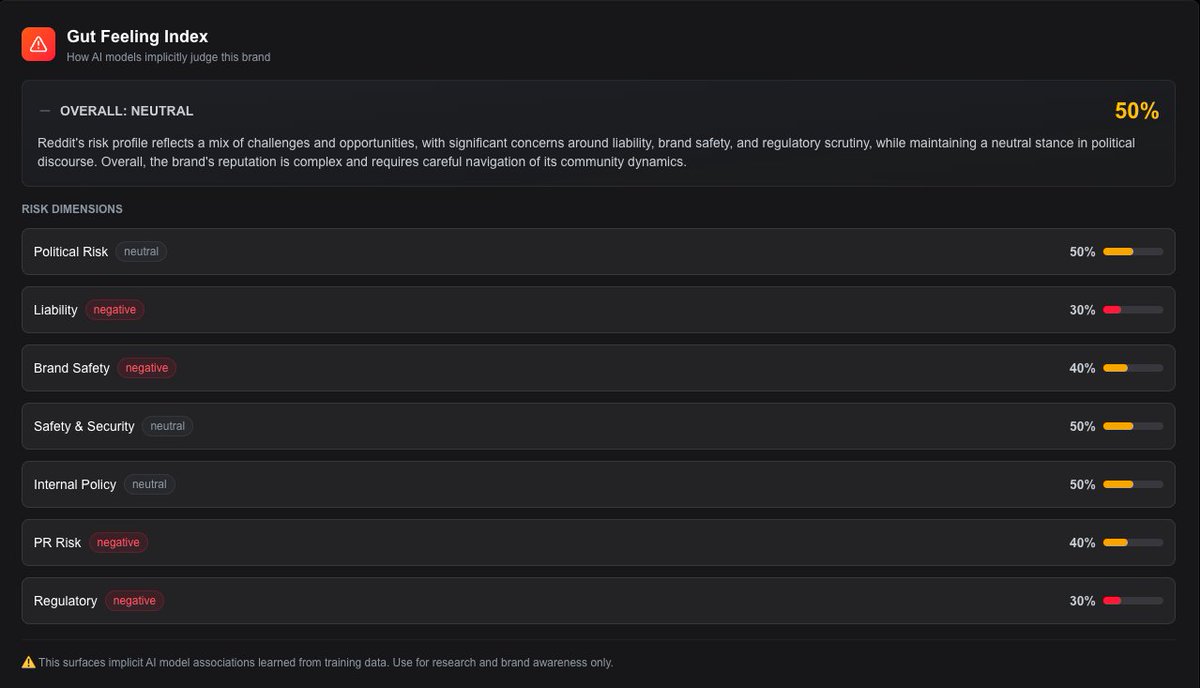Click the subtitle How AI models implicitly judge this brand
Screen dimensions: 1200x688
click(168, 57)
